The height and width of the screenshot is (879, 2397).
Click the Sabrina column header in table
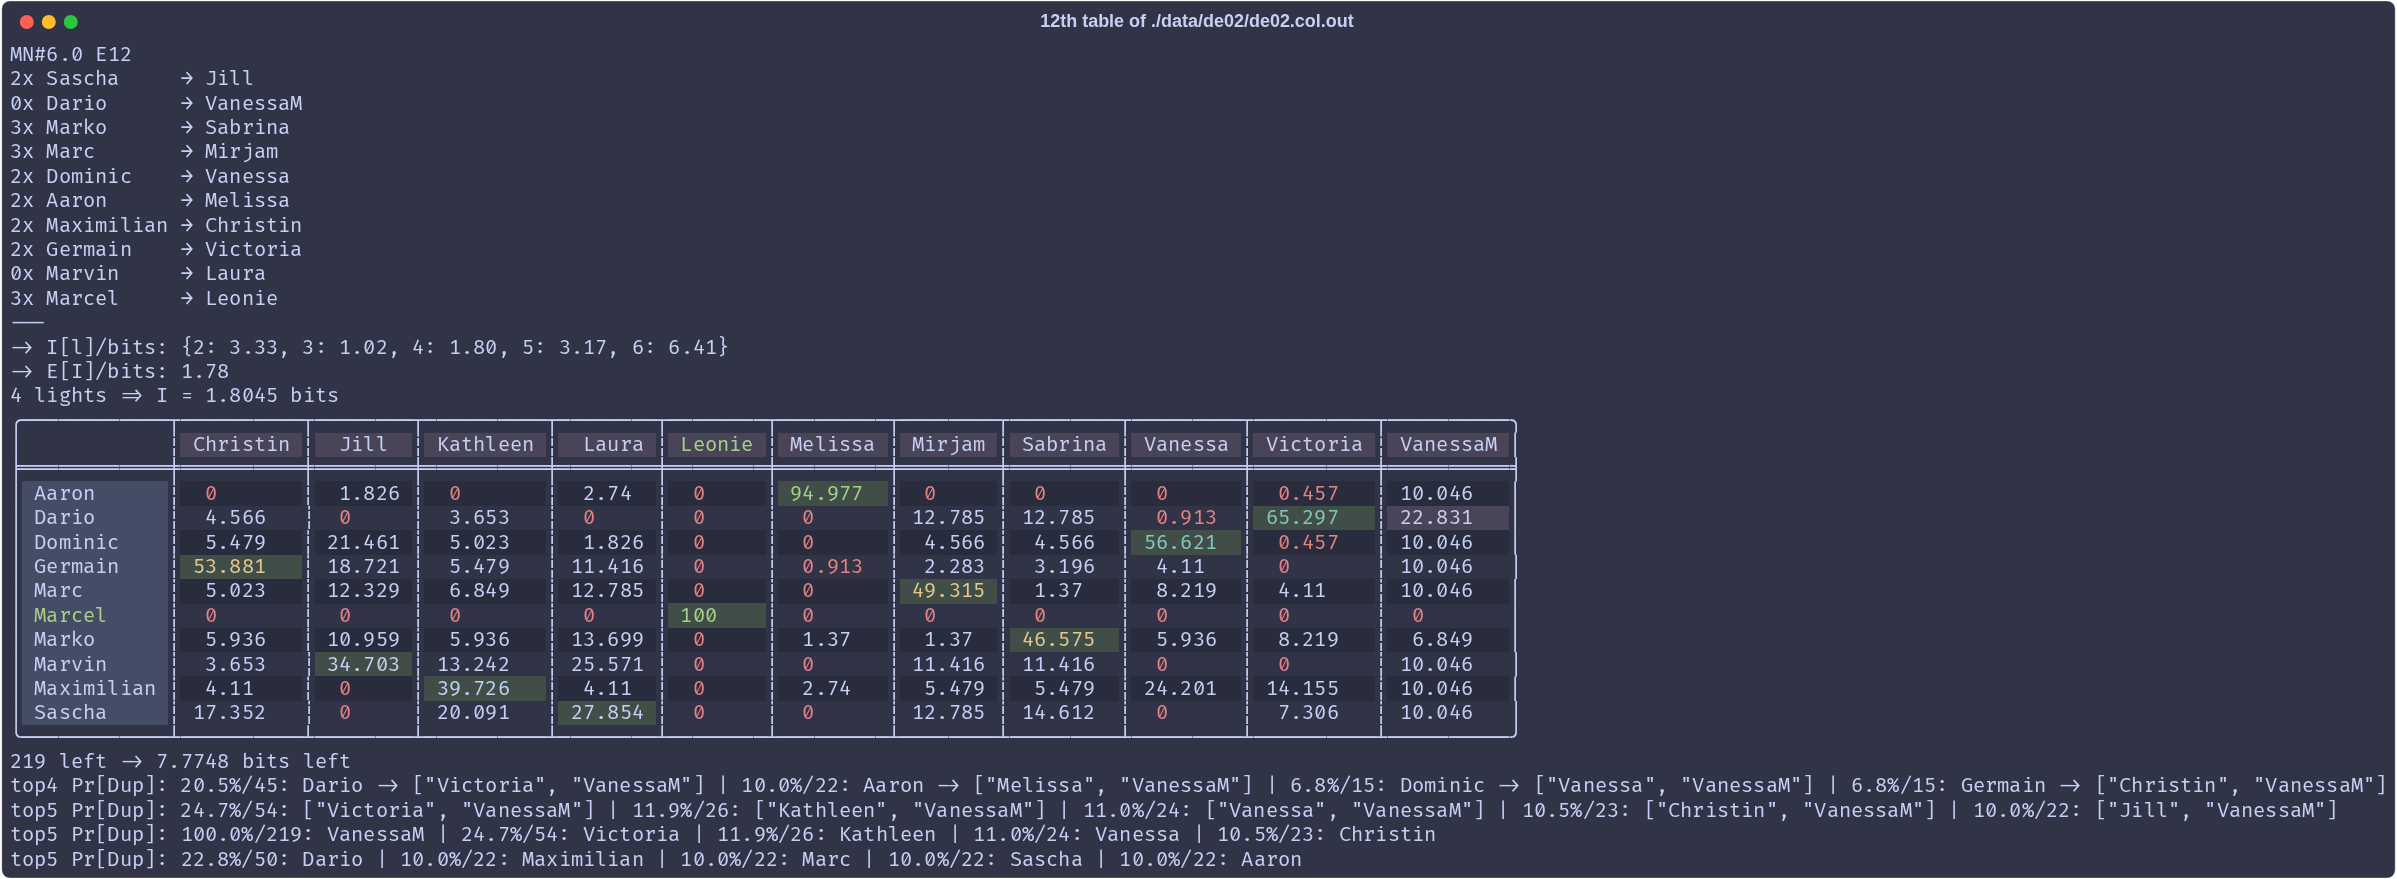(x=1064, y=444)
